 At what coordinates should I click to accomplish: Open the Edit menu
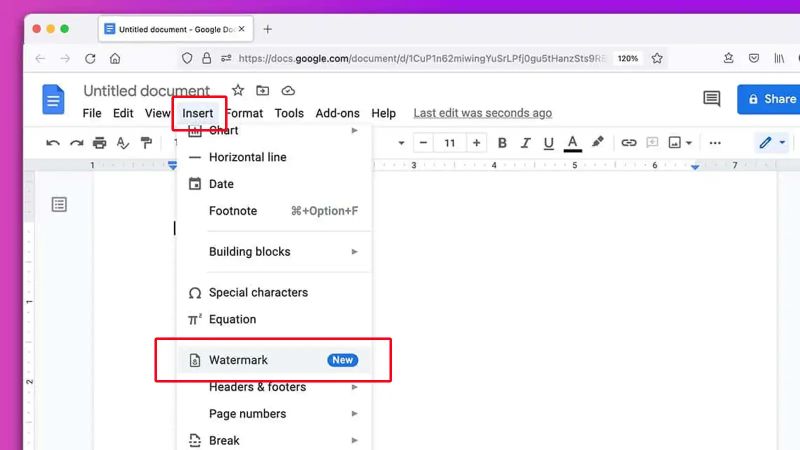(123, 113)
